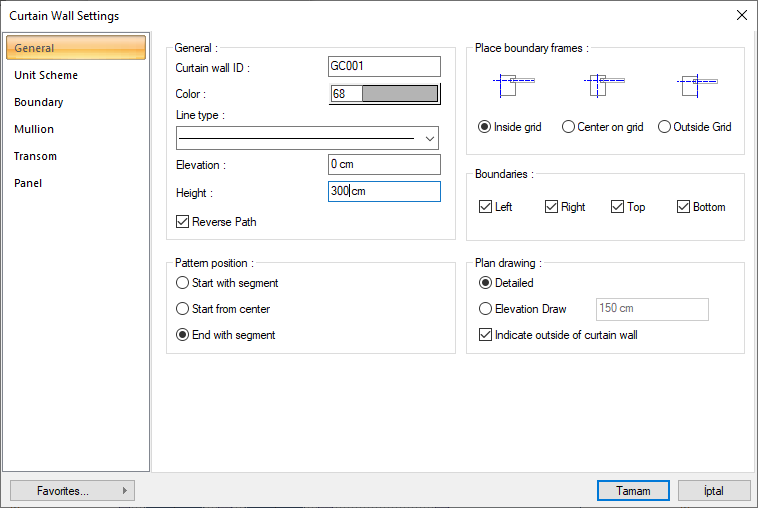The image size is (758, 508).
Task: Go to the Transom section
Action: click(x=35, y=156)
